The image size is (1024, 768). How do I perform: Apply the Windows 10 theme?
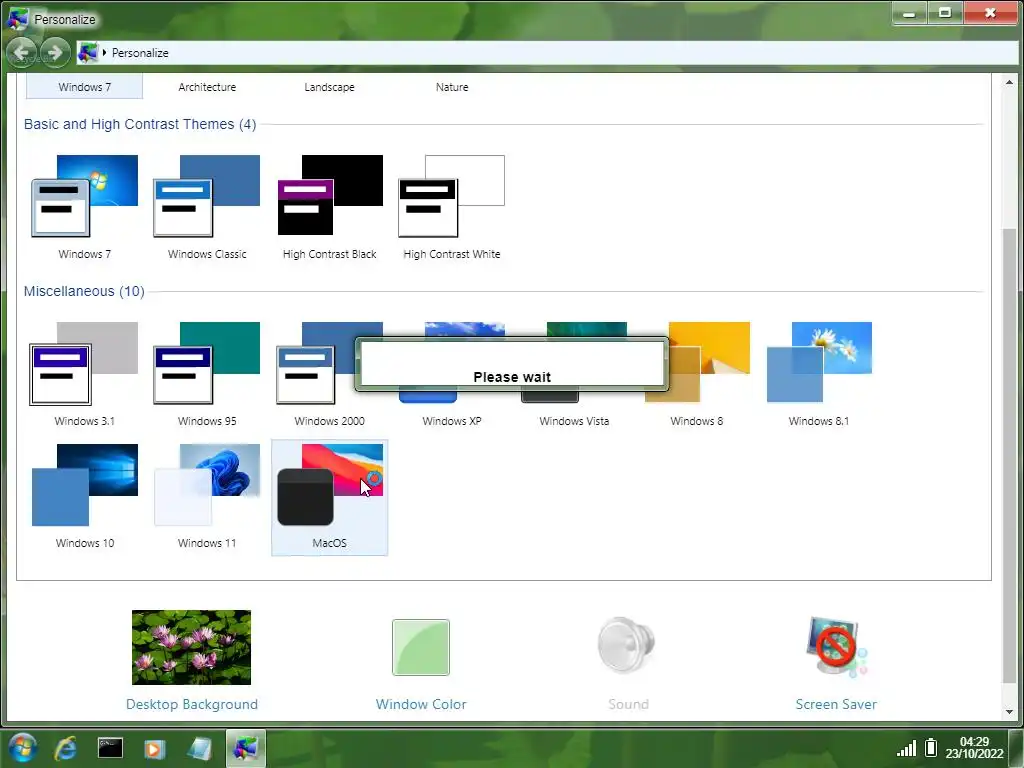(85, 485)
